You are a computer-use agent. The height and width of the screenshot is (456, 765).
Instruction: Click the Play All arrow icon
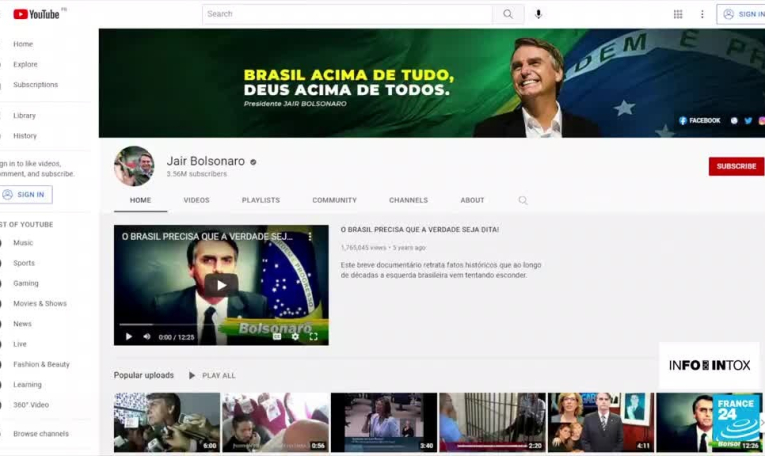pyautogui.click(x=192, y=376)
